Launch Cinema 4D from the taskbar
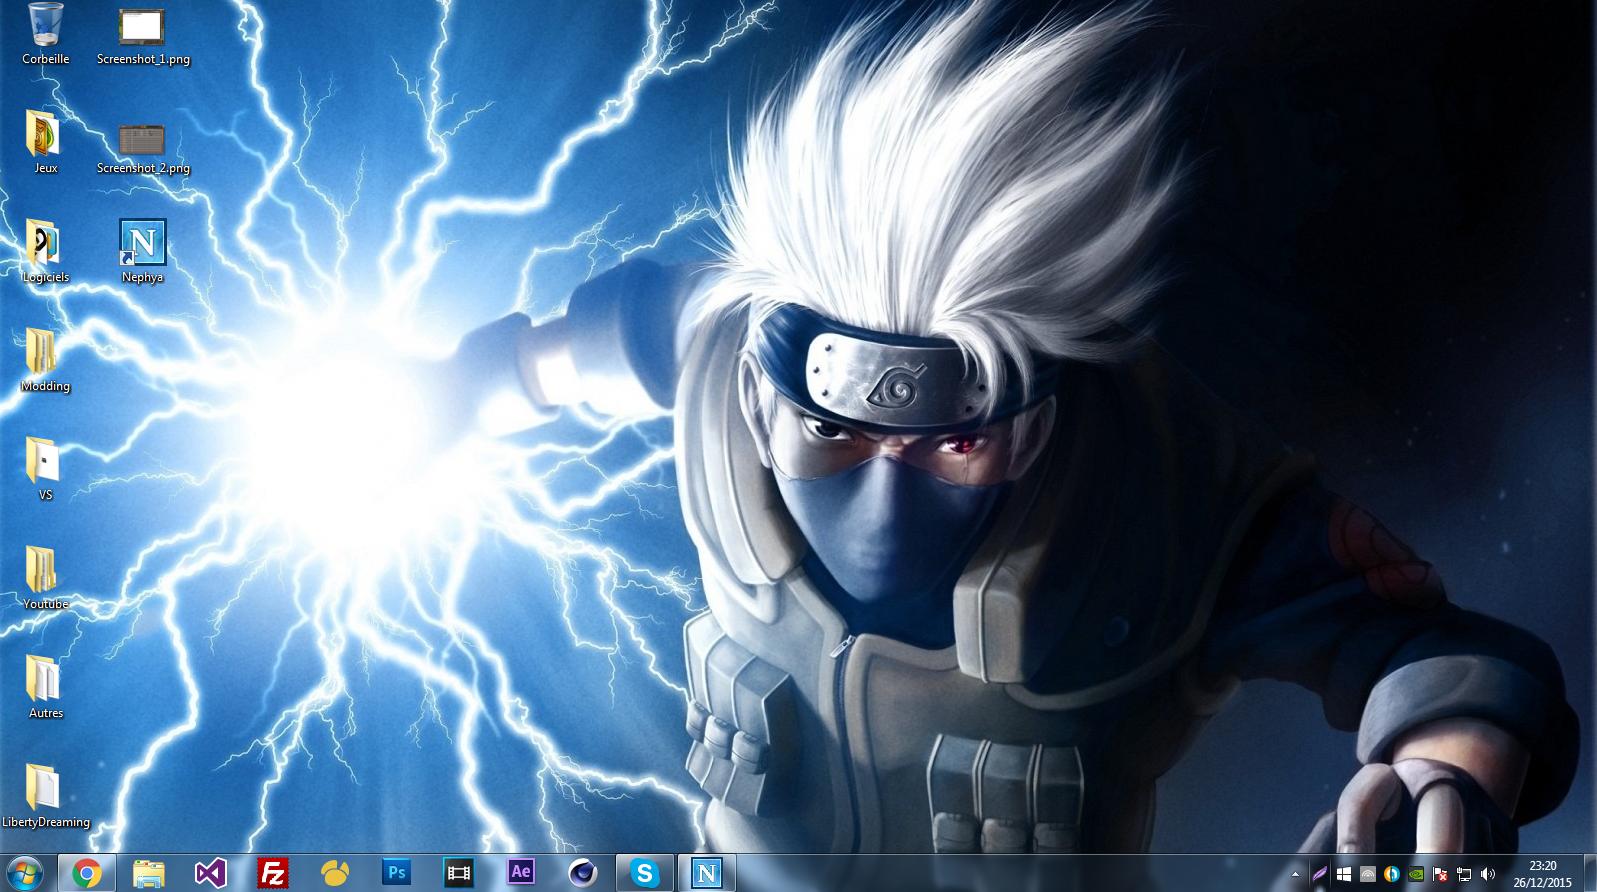Image resolution: width=1597 pixels, height=892 pixels. 583,873
